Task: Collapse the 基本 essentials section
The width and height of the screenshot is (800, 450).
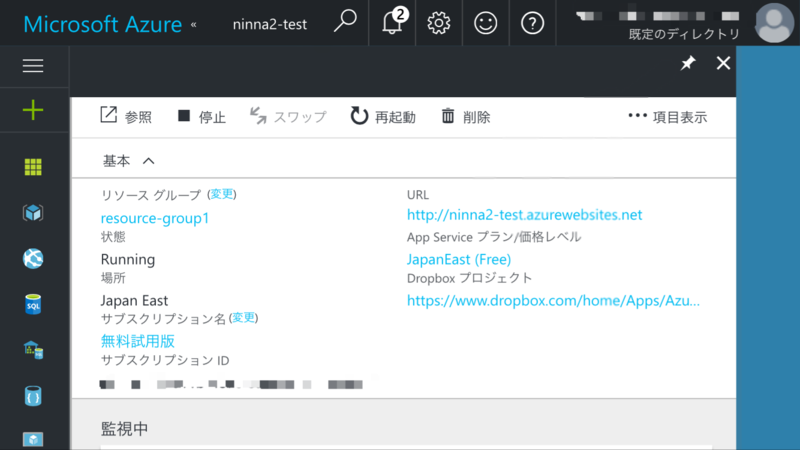Action: [129, 161]
